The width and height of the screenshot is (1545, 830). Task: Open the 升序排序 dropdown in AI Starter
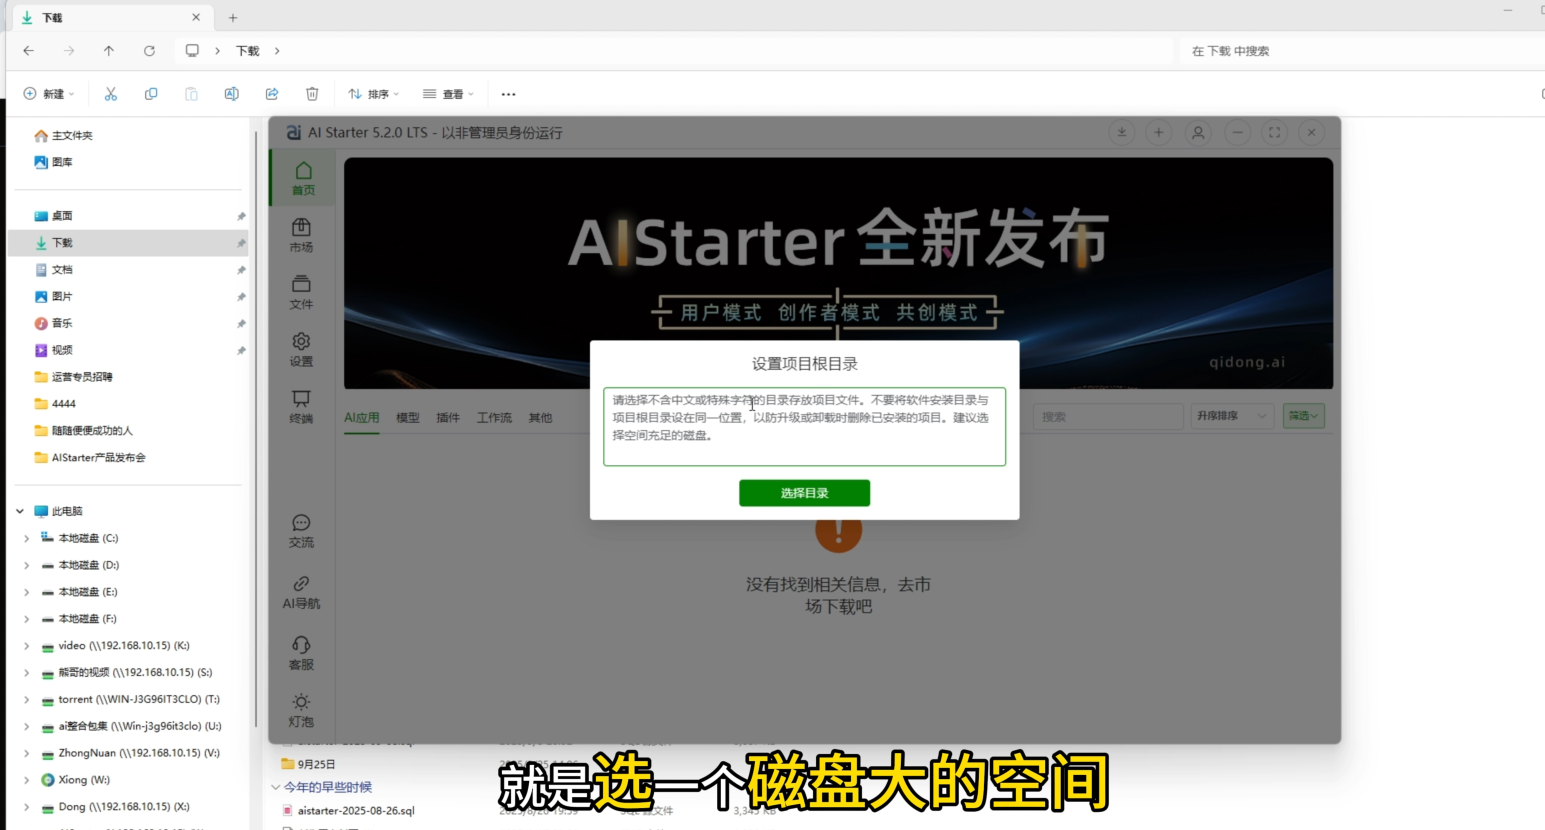(x=1231, y=416)
